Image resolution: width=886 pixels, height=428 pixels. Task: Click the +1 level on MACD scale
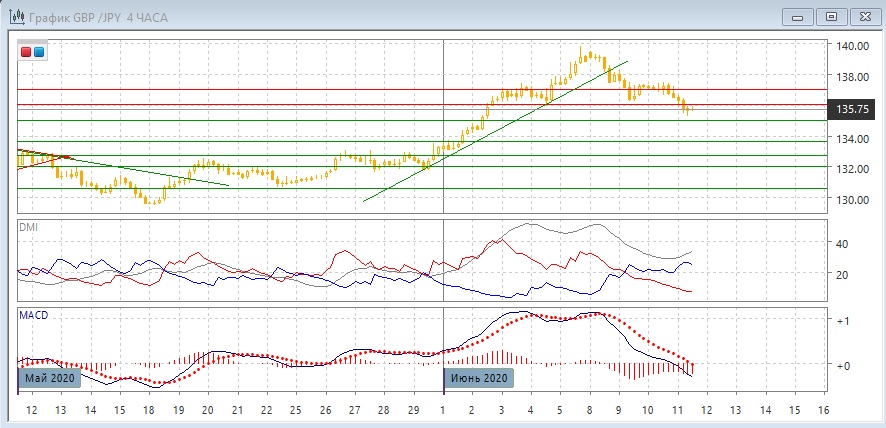click(844, 320)
